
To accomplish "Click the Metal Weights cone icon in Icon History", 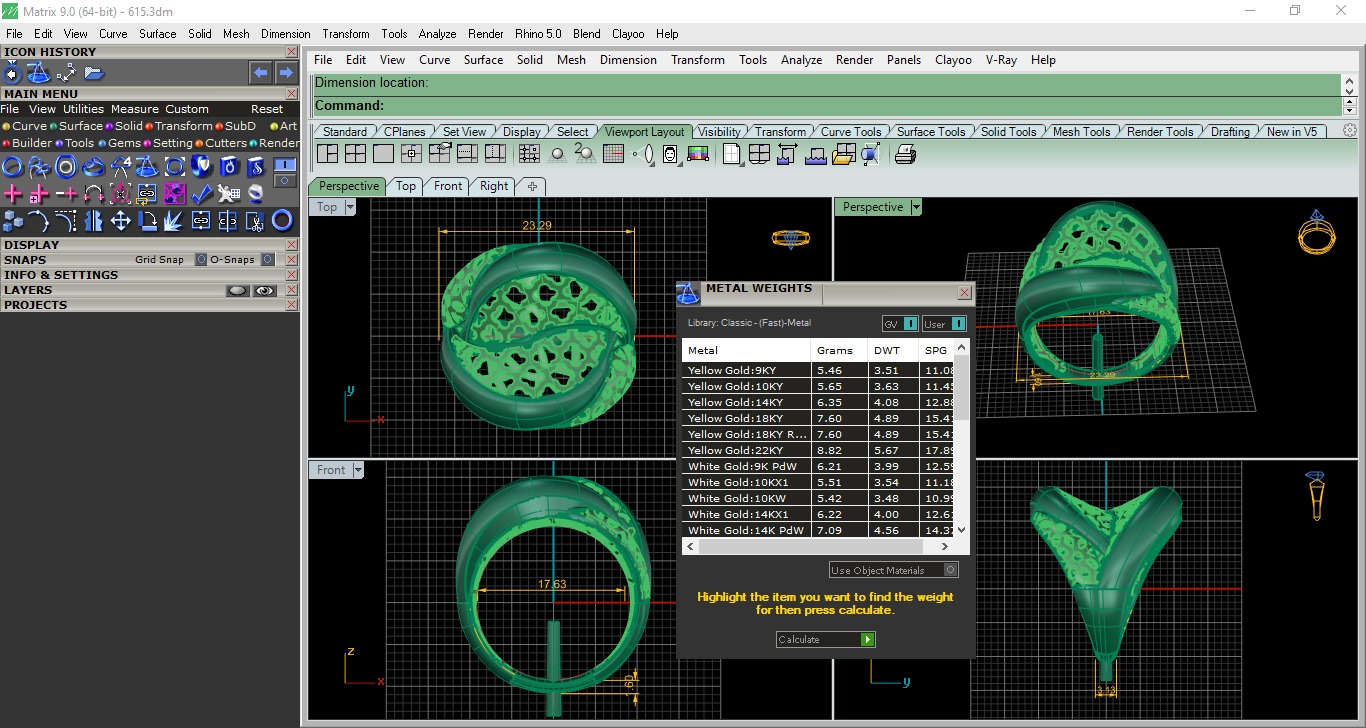I will (38, 72).
